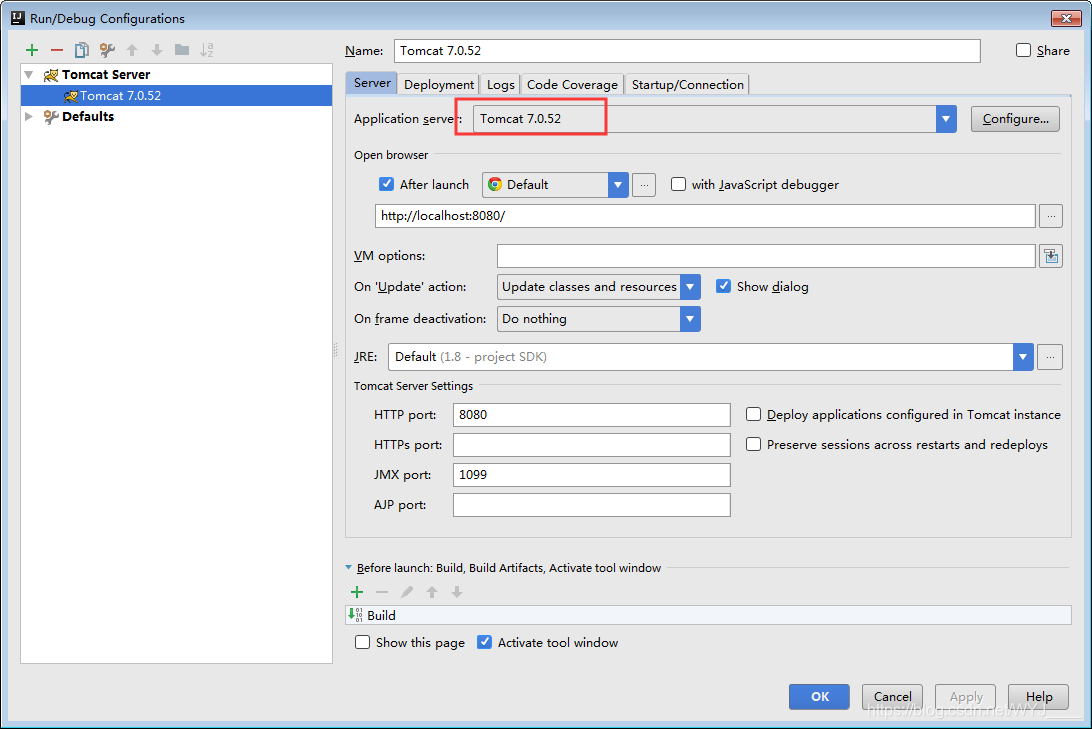Enable Deploy applications configured in Tomcat instance
The height and width of the screenshot is (729, 1092).
(754, 414)
